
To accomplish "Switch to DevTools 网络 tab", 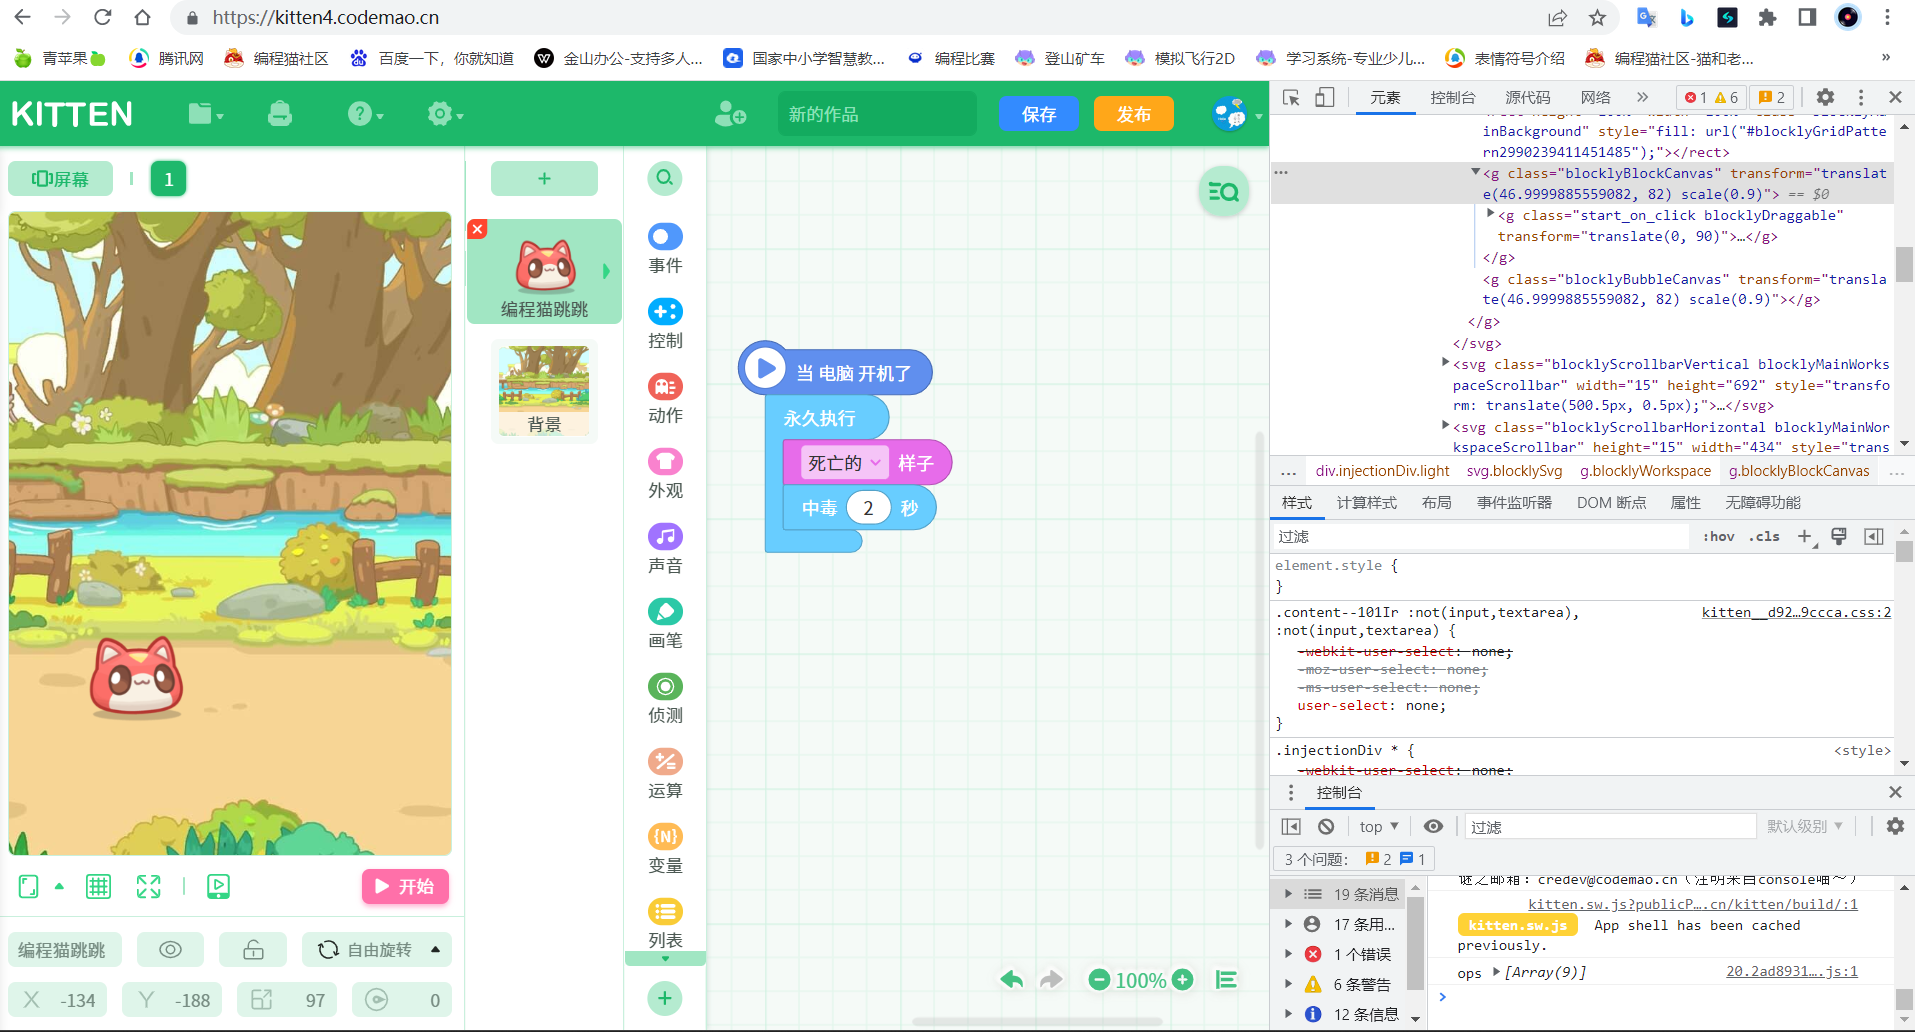I will (1595, 97).
